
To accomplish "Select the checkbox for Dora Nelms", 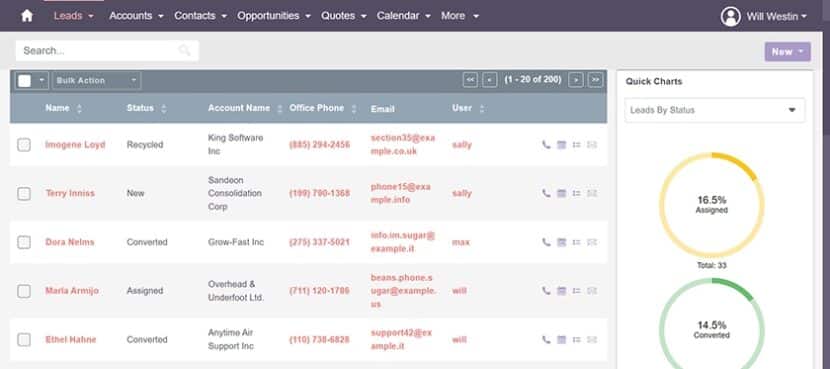I will [x=24, y=242].
